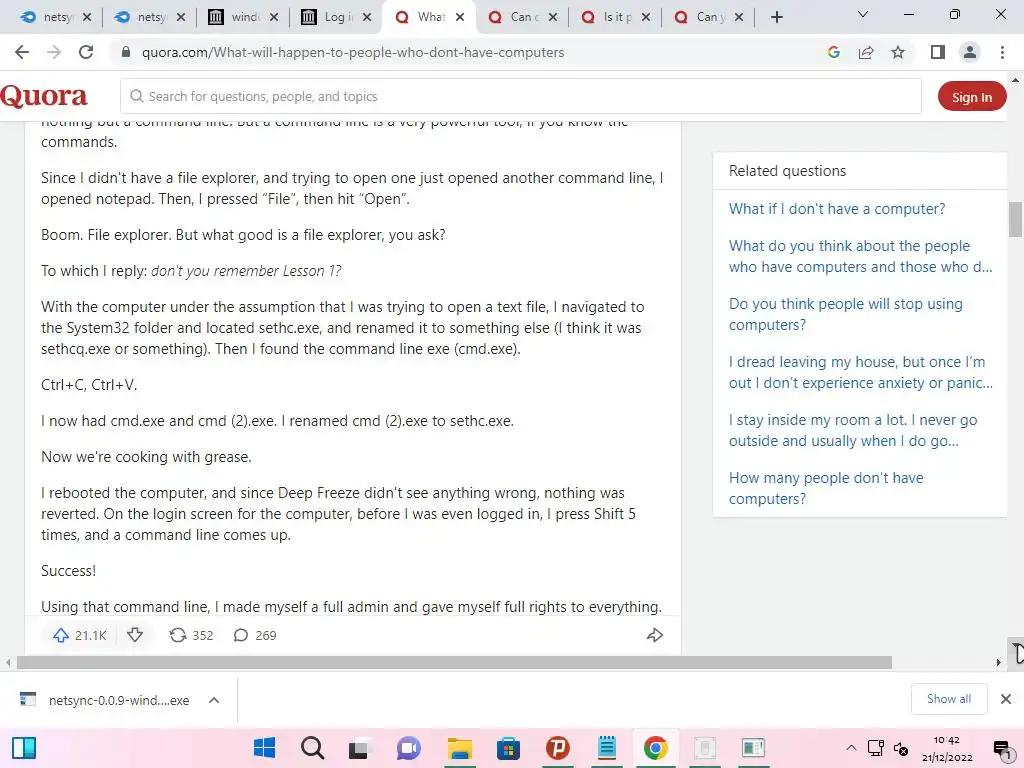Open 'I dread leaving my house' question

point(861,372)
